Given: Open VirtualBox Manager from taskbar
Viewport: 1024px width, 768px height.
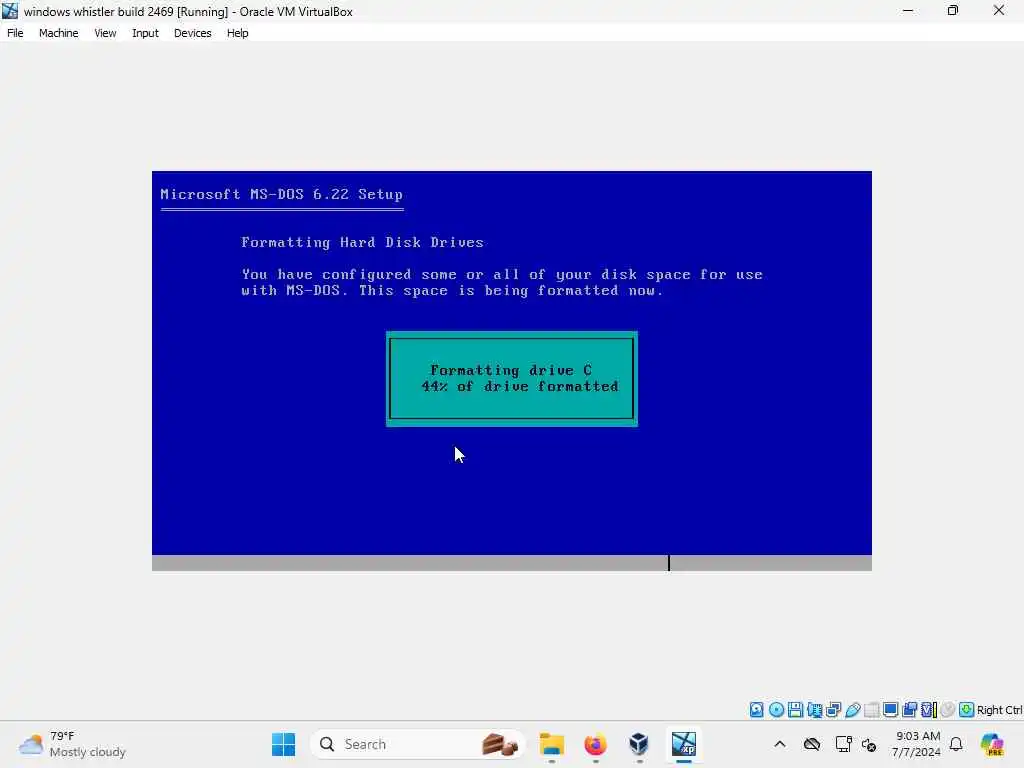Looking at the screenshot, I should tap(639, 744).
